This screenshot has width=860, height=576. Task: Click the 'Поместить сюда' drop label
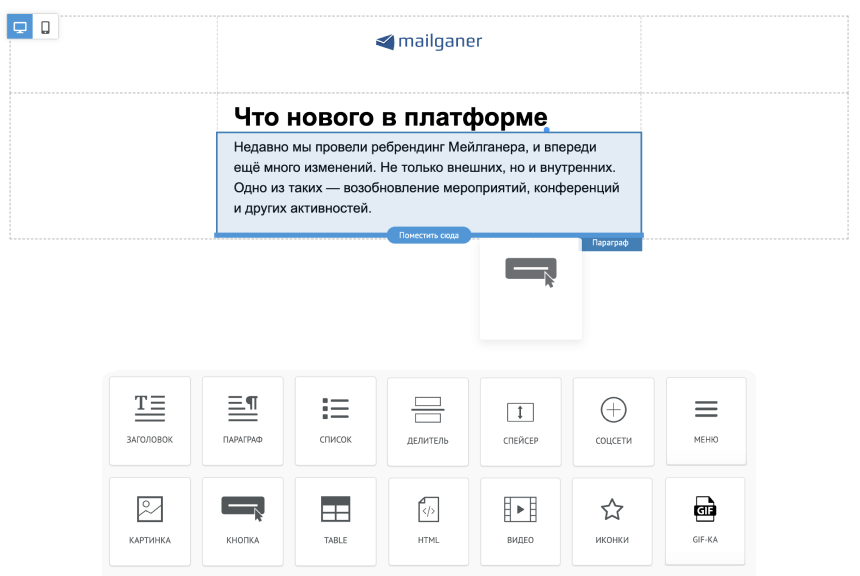pos(429,235)
